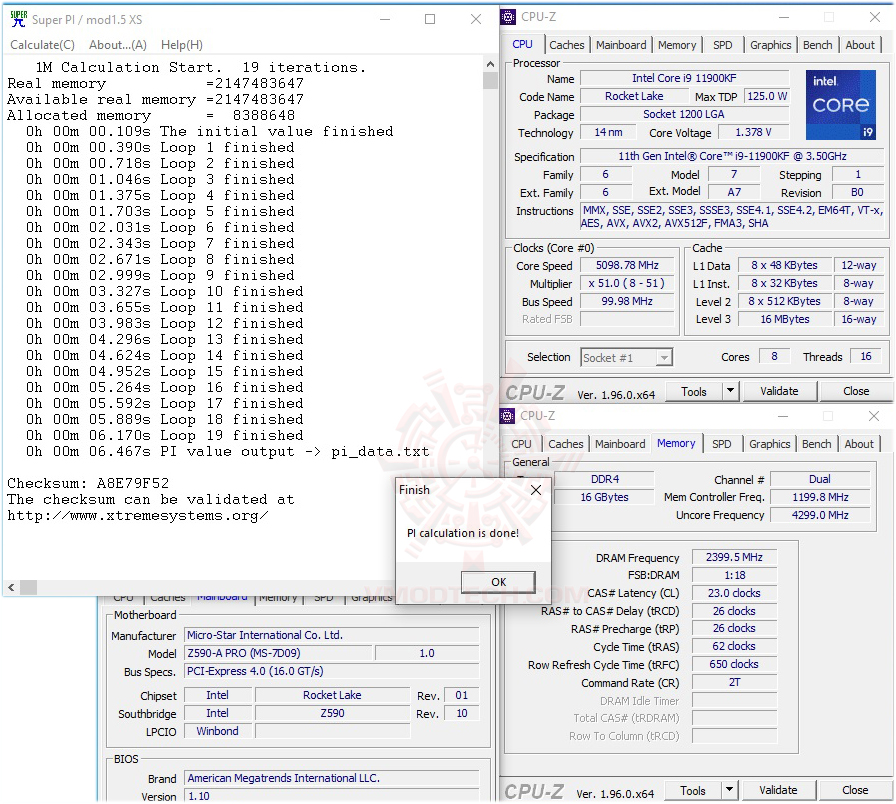Click the Checksum: A8E79F52 line in Super PI
896x804 pixels.
pos(88,483)
